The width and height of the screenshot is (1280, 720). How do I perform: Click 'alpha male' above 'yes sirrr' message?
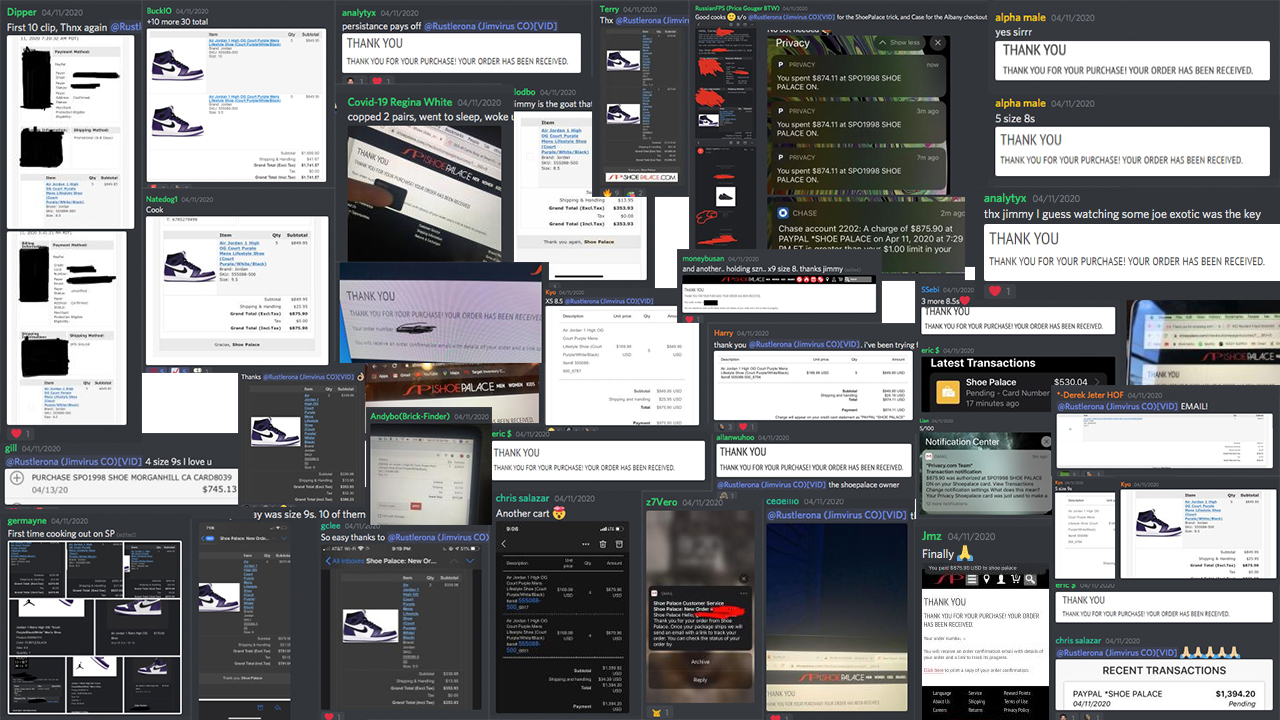[1020, 17]
